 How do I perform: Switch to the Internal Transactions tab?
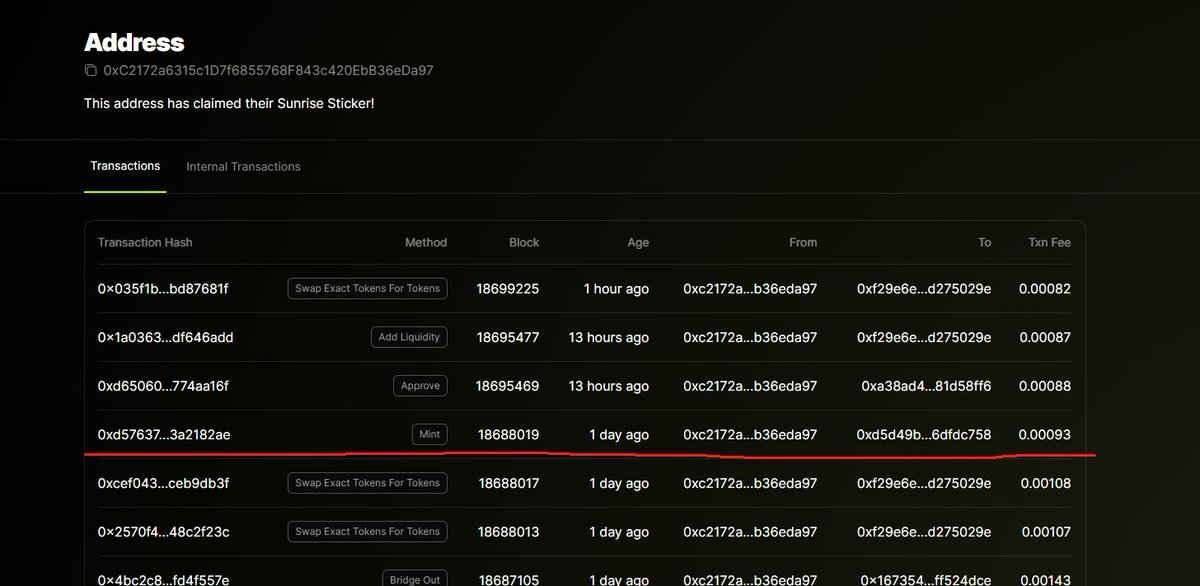coord(243,166)
